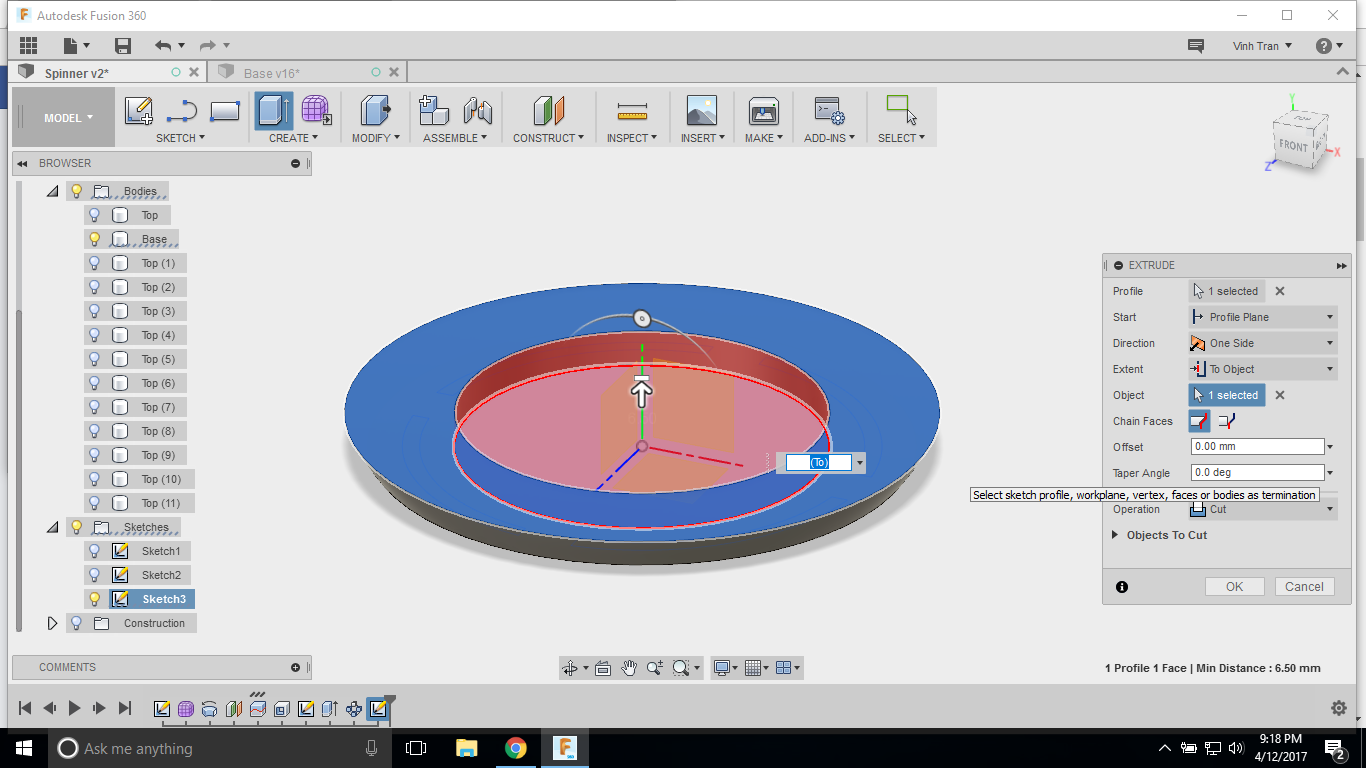Select the Create Sketch tool

click(139, 110)
